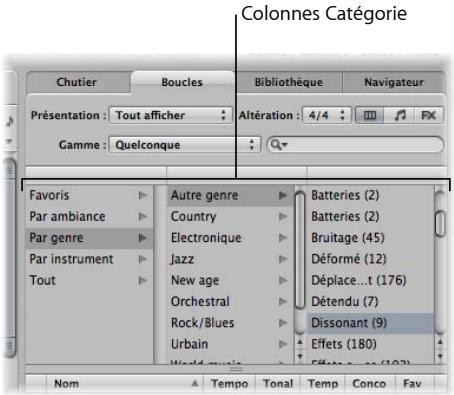Viewport: 454px width, 395px height.
Task: Click inside the loop search field
Action: [x=355, y=145]
